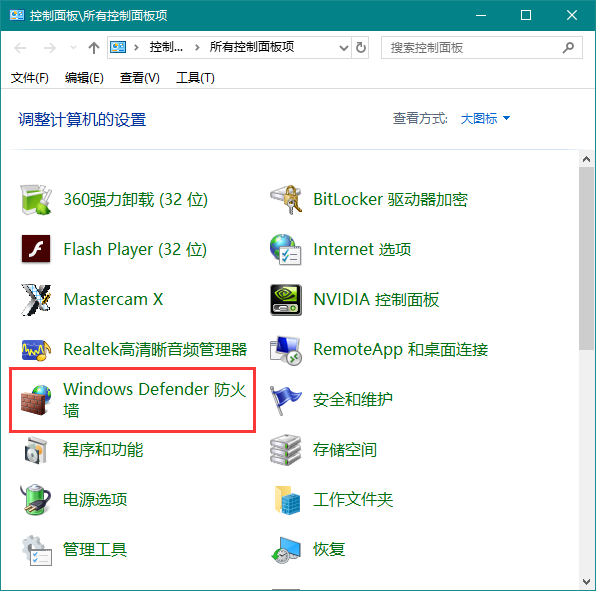Screen dimensions: 596x591
Task: Click the 安全和维护 flag icon
Action: point(285,400)
